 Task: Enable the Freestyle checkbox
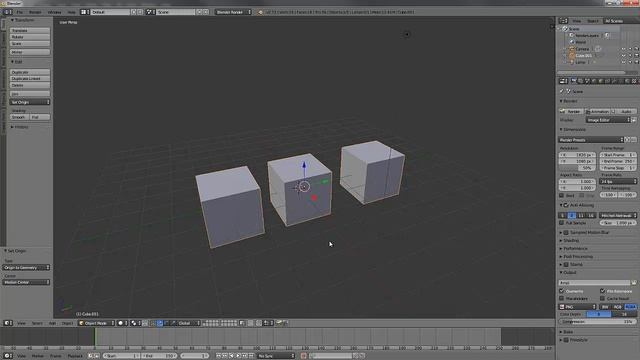[x=566, y=340]
